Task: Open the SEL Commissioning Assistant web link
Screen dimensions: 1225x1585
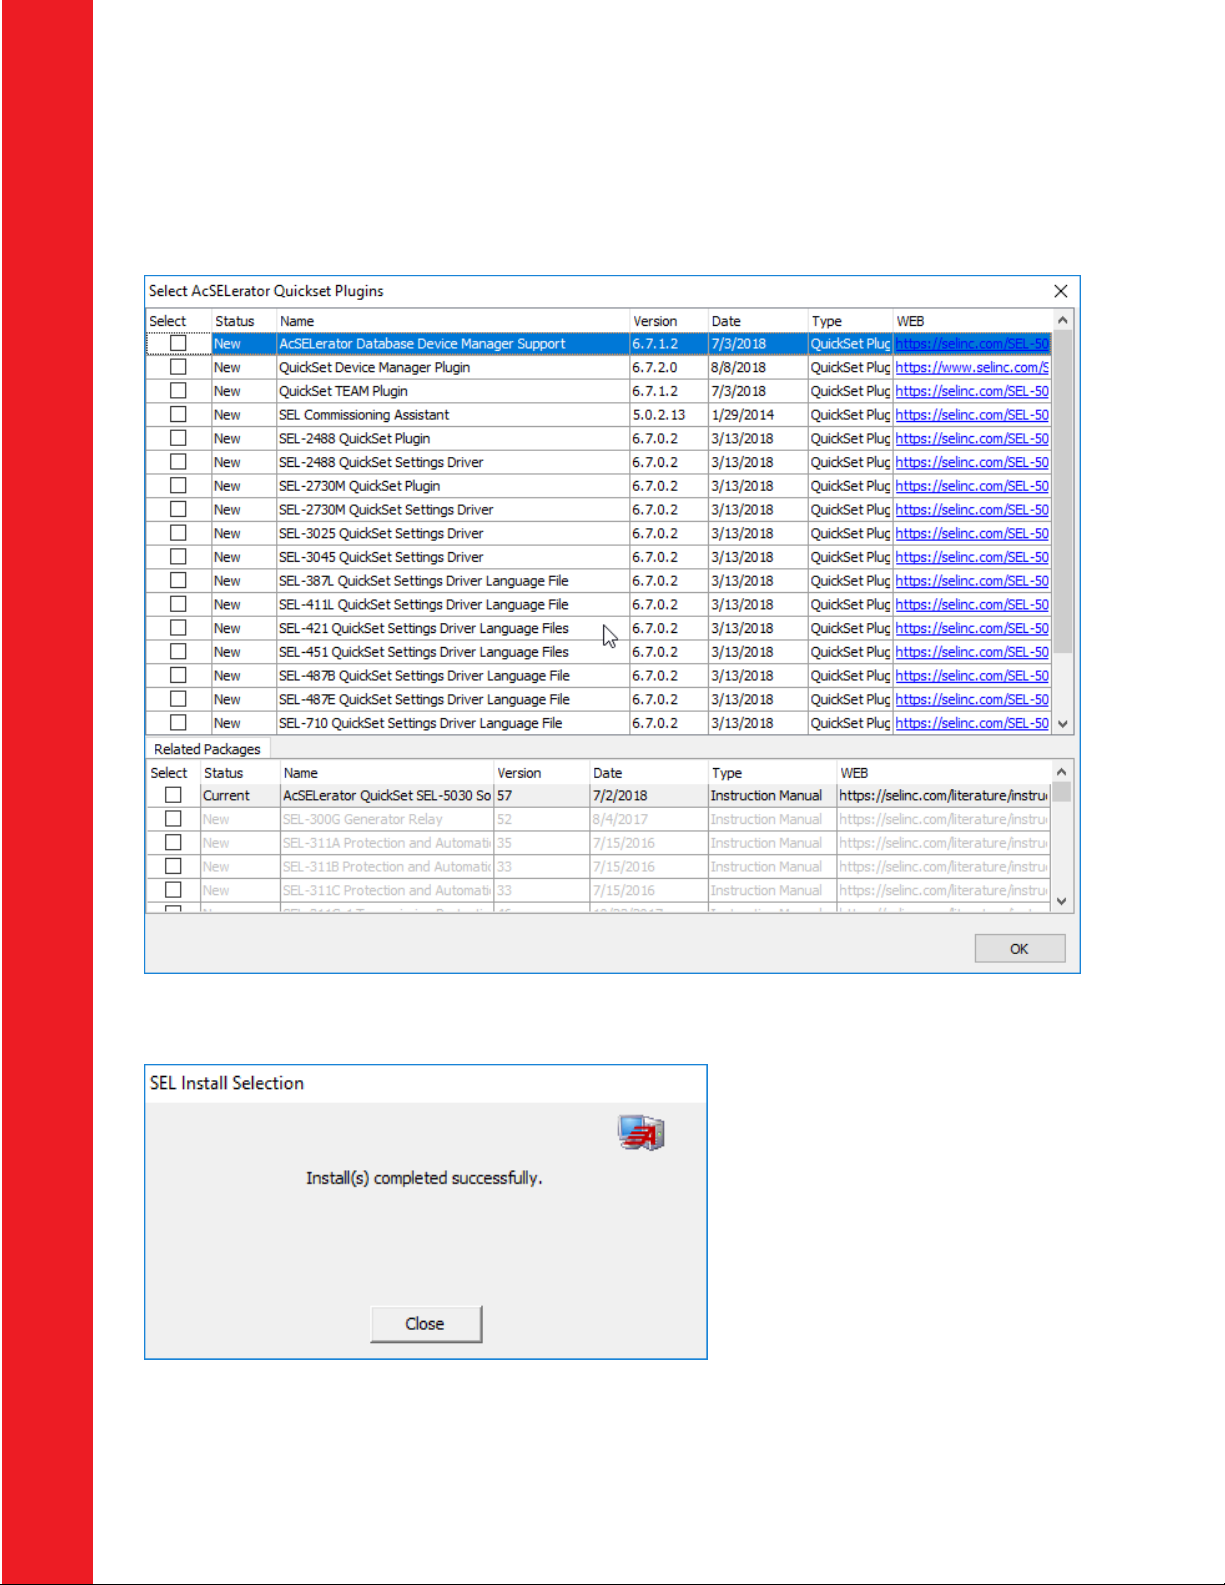Action: 972,415
